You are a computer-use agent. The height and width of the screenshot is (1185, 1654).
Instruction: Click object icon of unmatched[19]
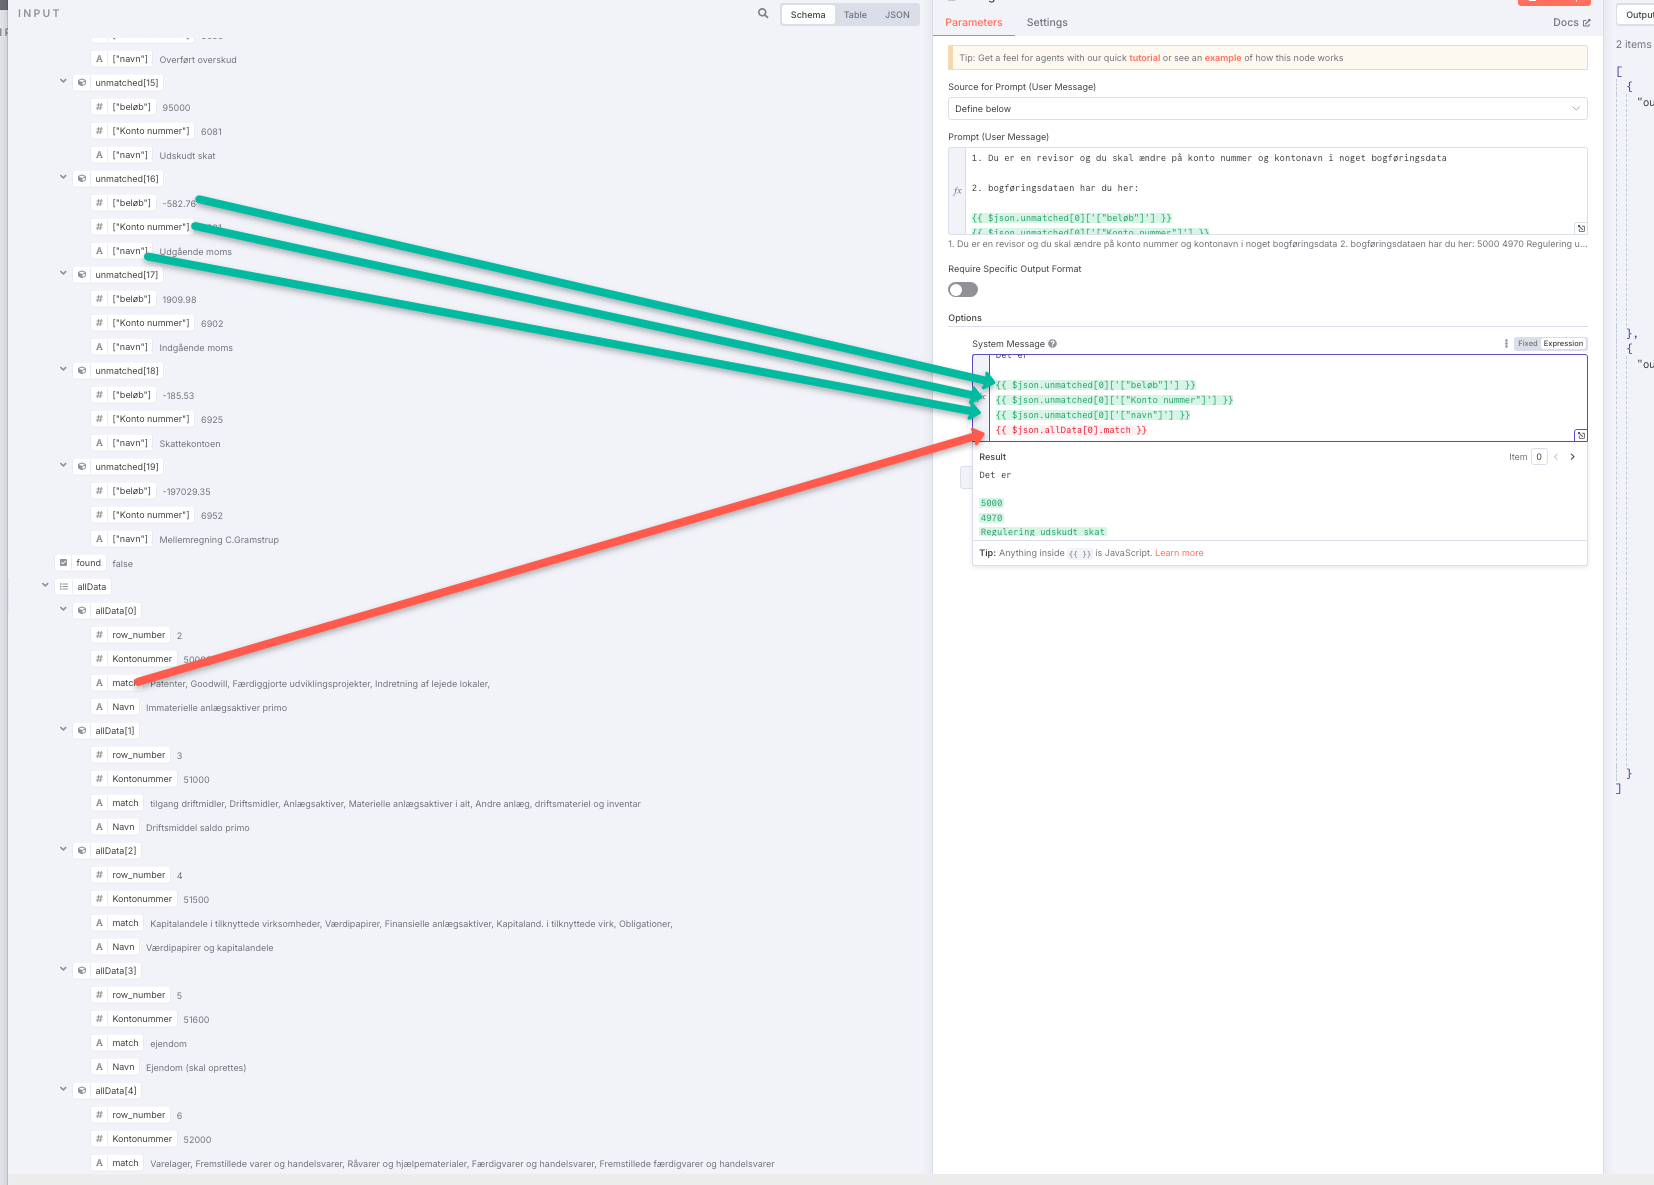coord(82,467)
